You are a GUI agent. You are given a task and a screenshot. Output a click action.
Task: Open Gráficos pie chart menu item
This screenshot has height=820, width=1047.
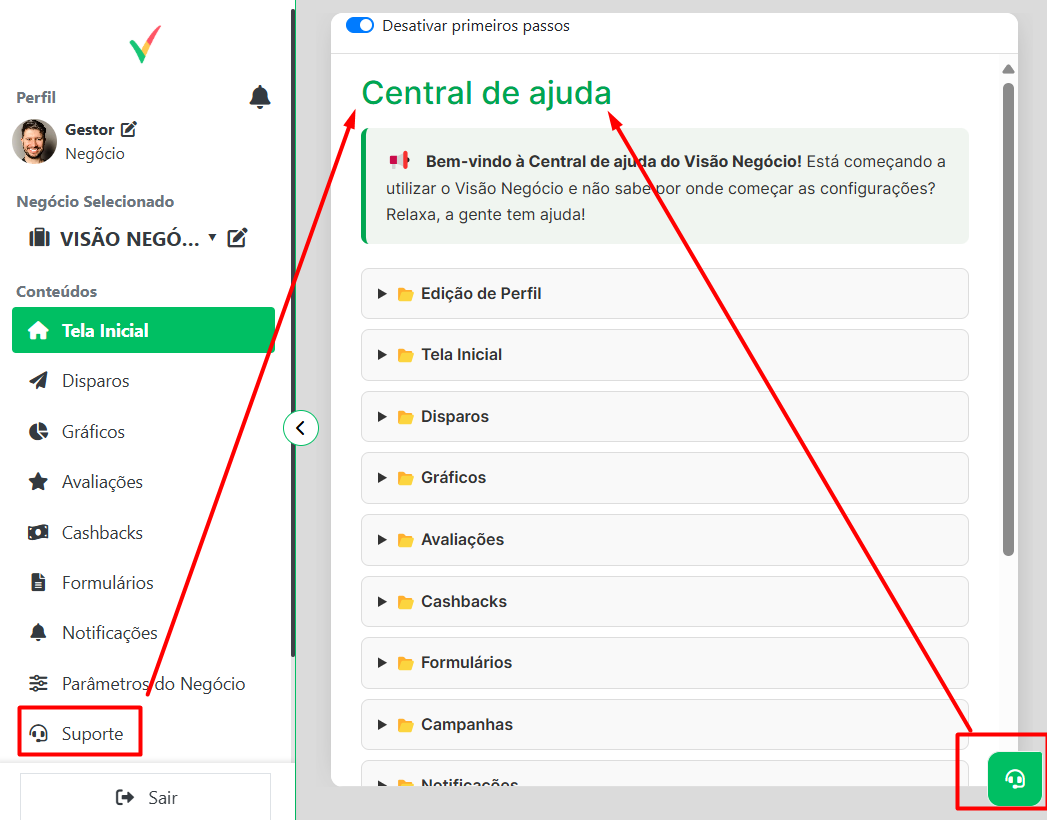[x=93, y=432]
